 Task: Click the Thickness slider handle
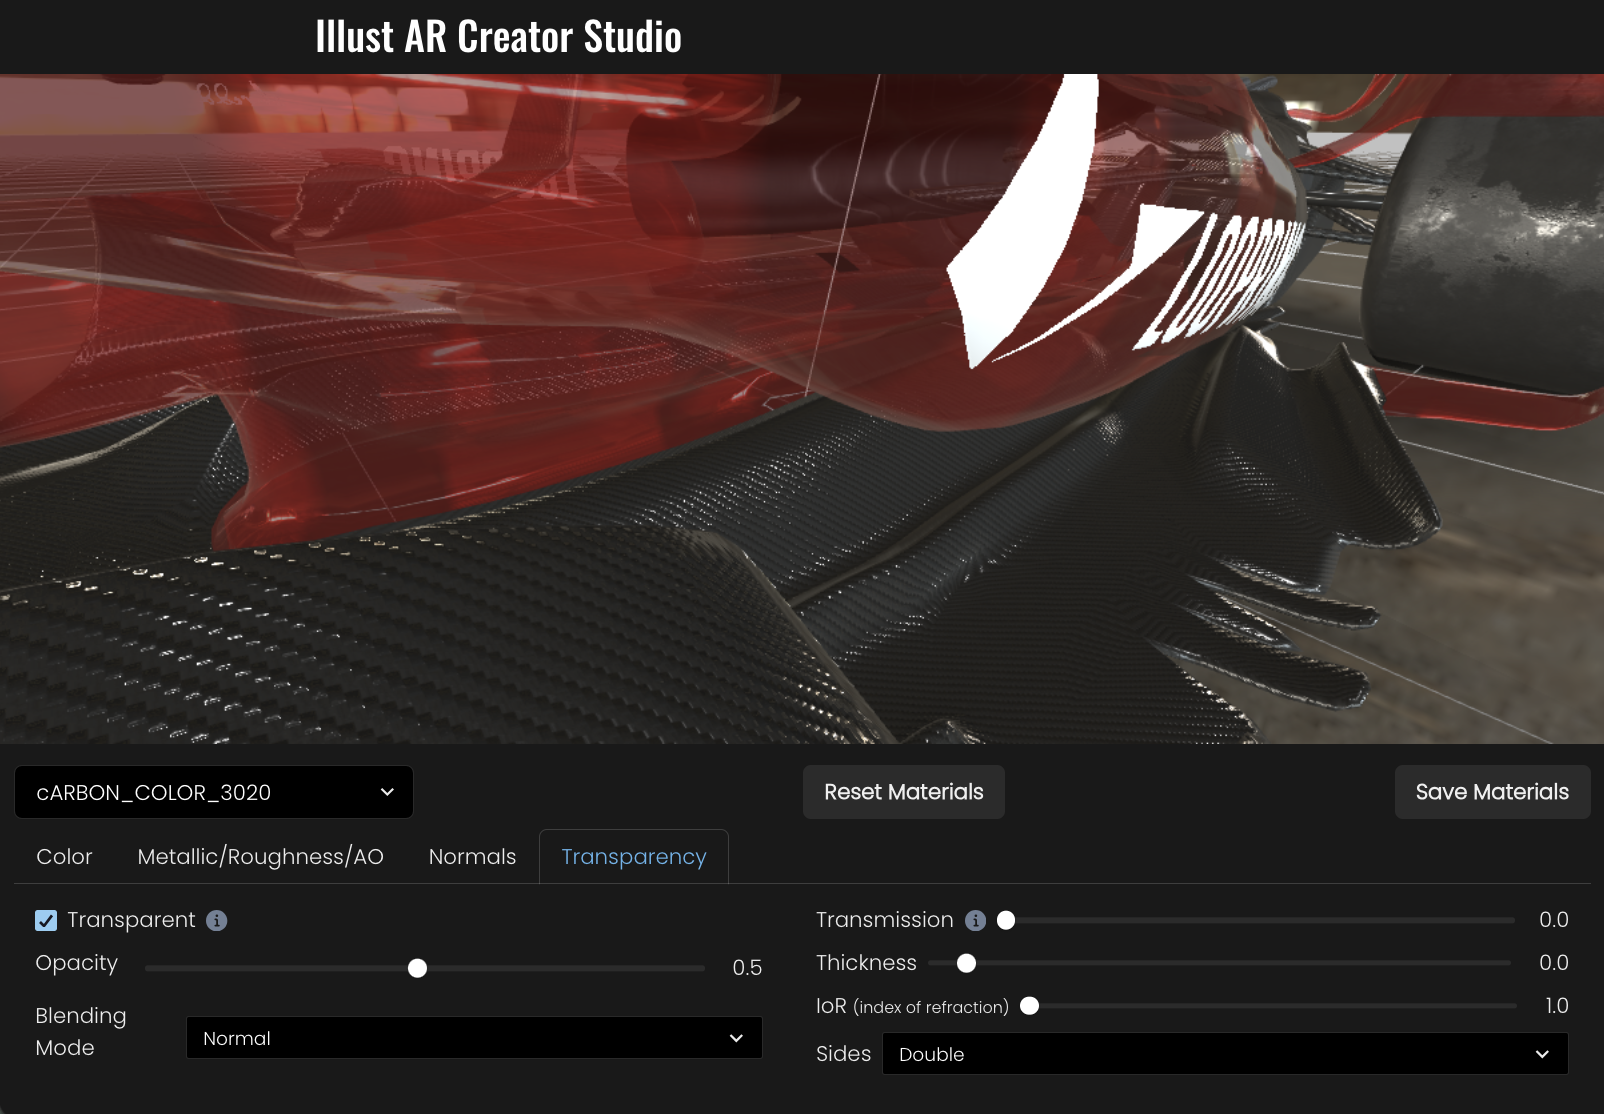pos(966,963)
